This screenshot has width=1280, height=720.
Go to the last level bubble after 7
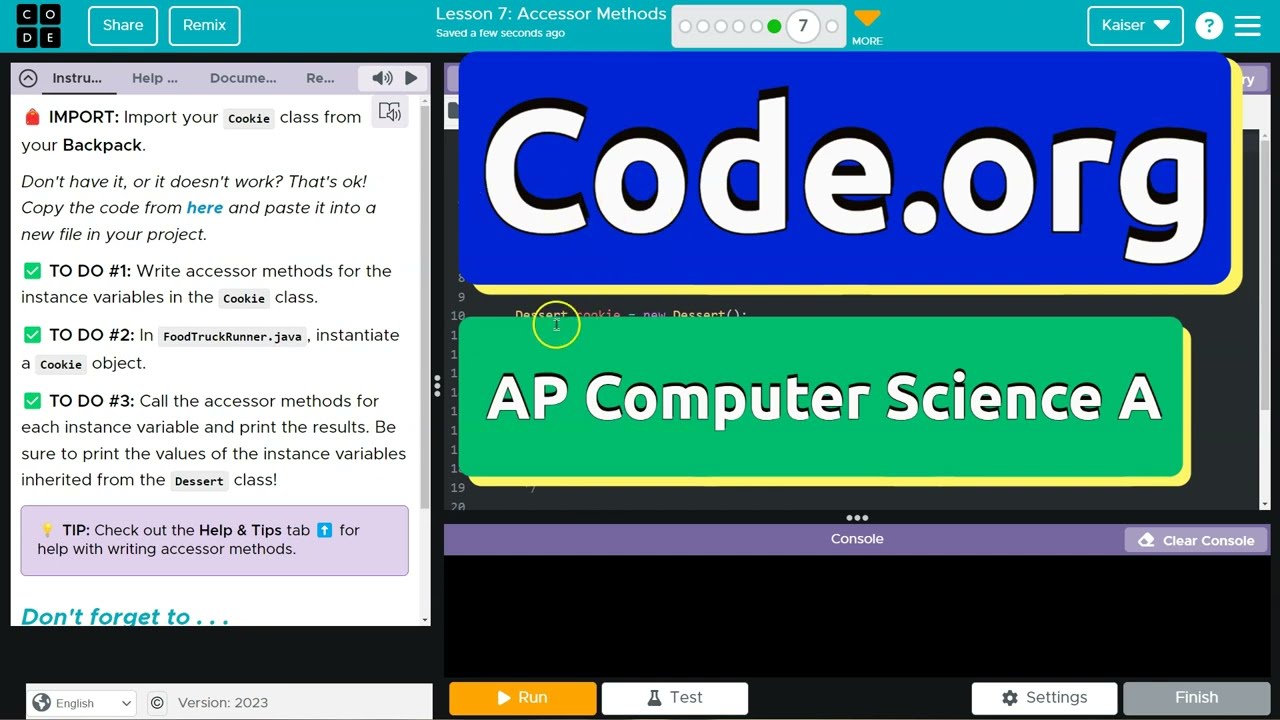coord(831,27)
